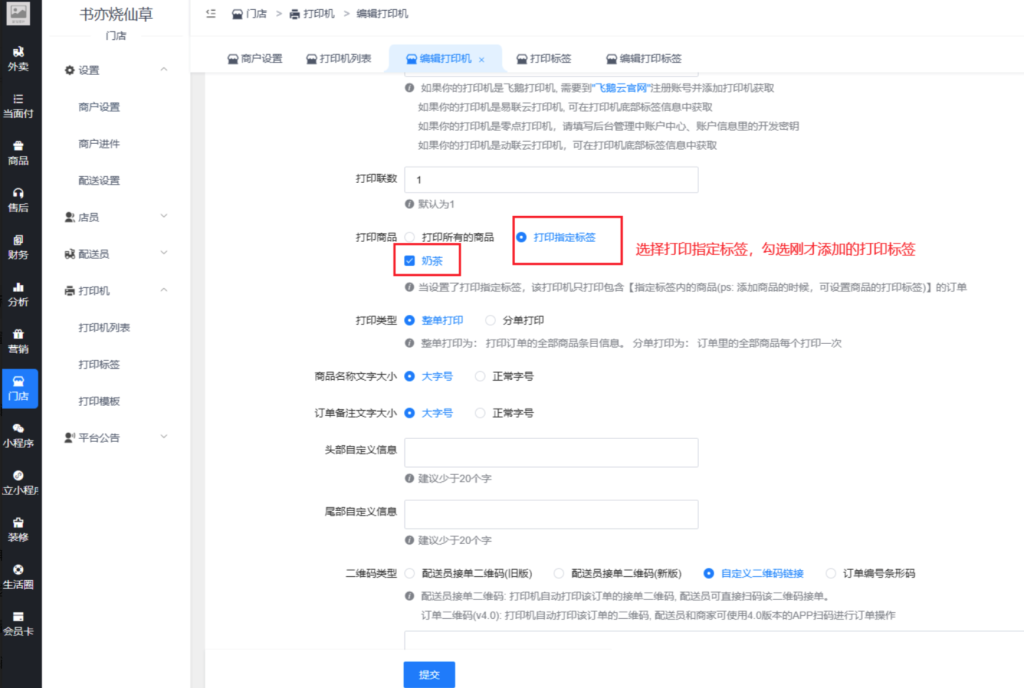Go to 财务 finance sidebar icon
The image size is (1024, 688).
pos(19,245)
